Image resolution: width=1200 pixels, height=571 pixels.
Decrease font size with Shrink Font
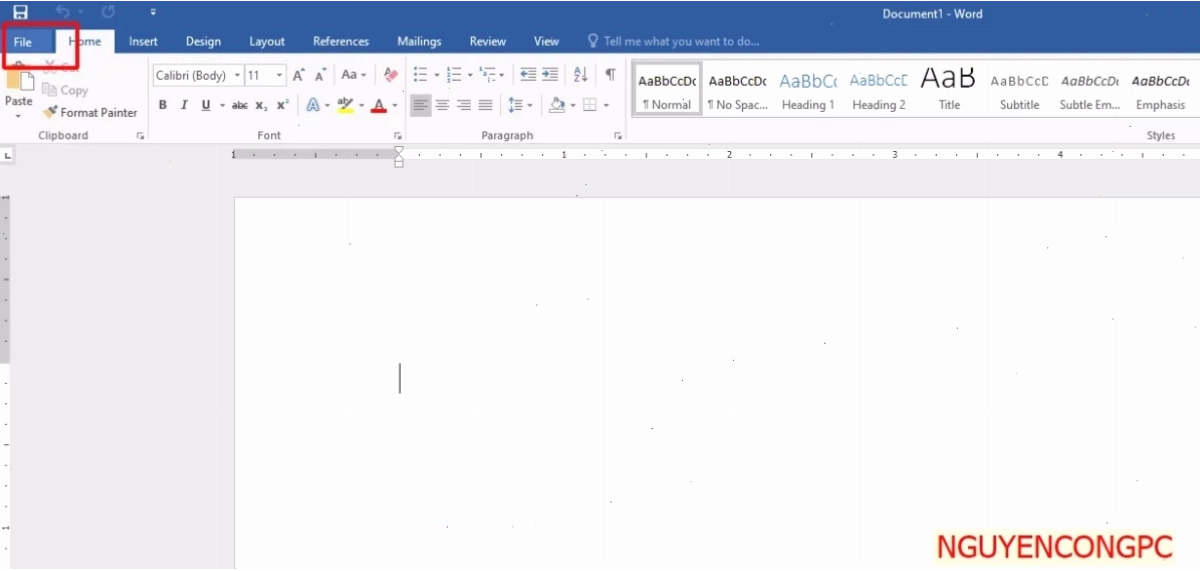[320, 75]
